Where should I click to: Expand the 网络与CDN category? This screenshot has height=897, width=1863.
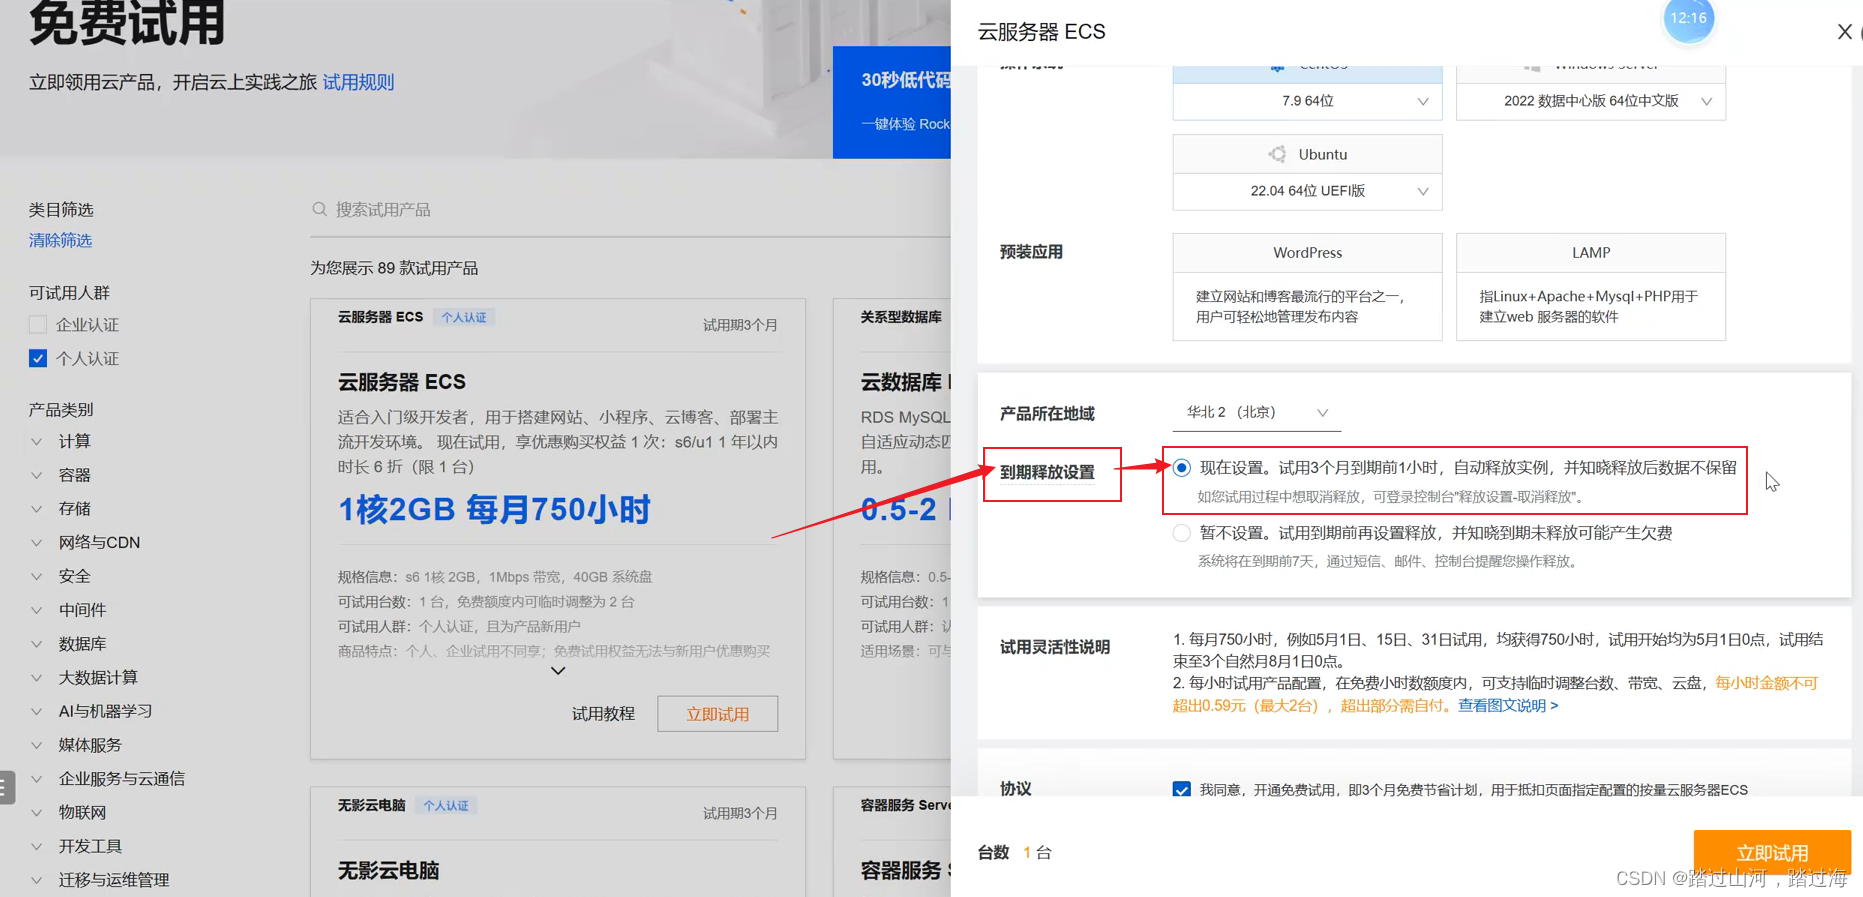tap(37, 542)
